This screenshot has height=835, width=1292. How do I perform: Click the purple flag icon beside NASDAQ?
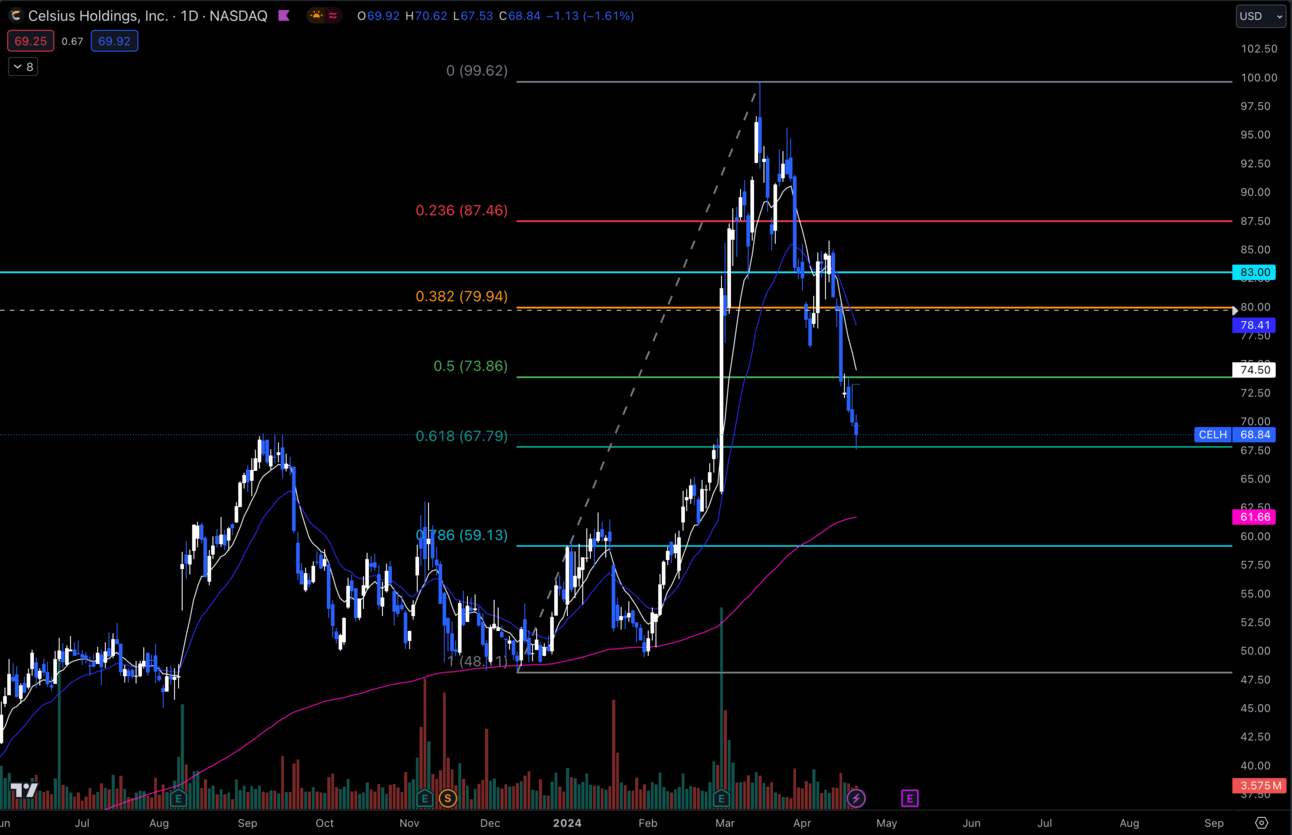(x=284, y=16)
